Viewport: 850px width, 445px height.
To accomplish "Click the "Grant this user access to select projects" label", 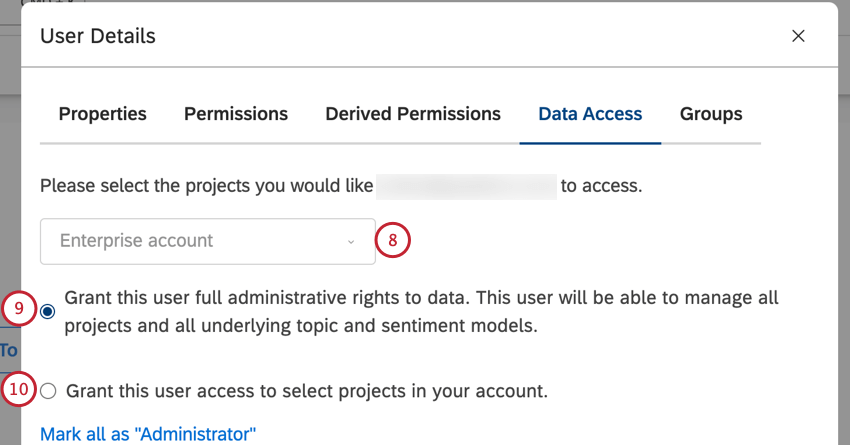I will (306, 391).
